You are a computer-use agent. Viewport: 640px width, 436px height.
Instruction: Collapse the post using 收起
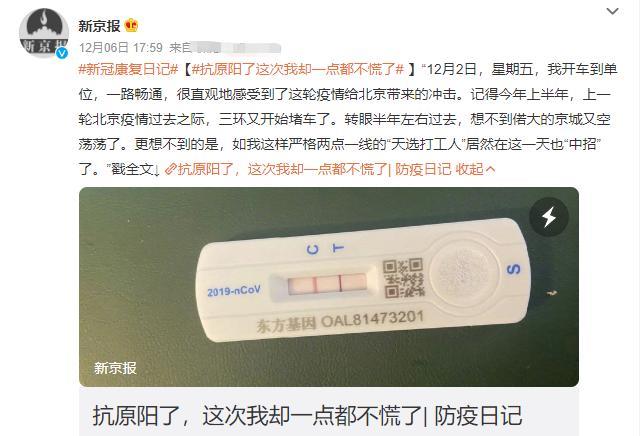[x=469, y=169]
